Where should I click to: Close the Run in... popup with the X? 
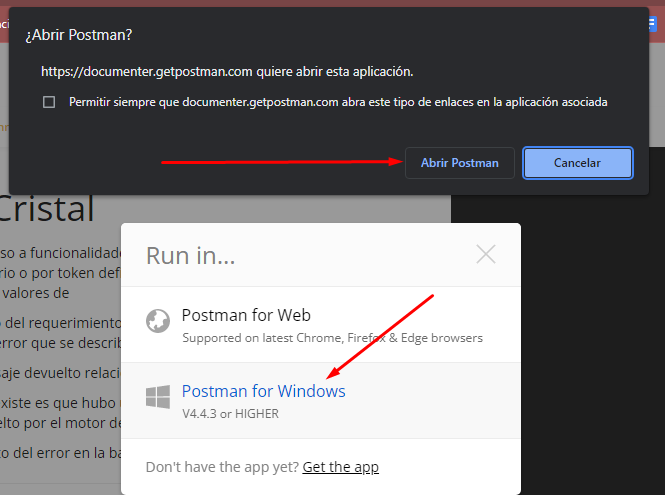point(486,254)
